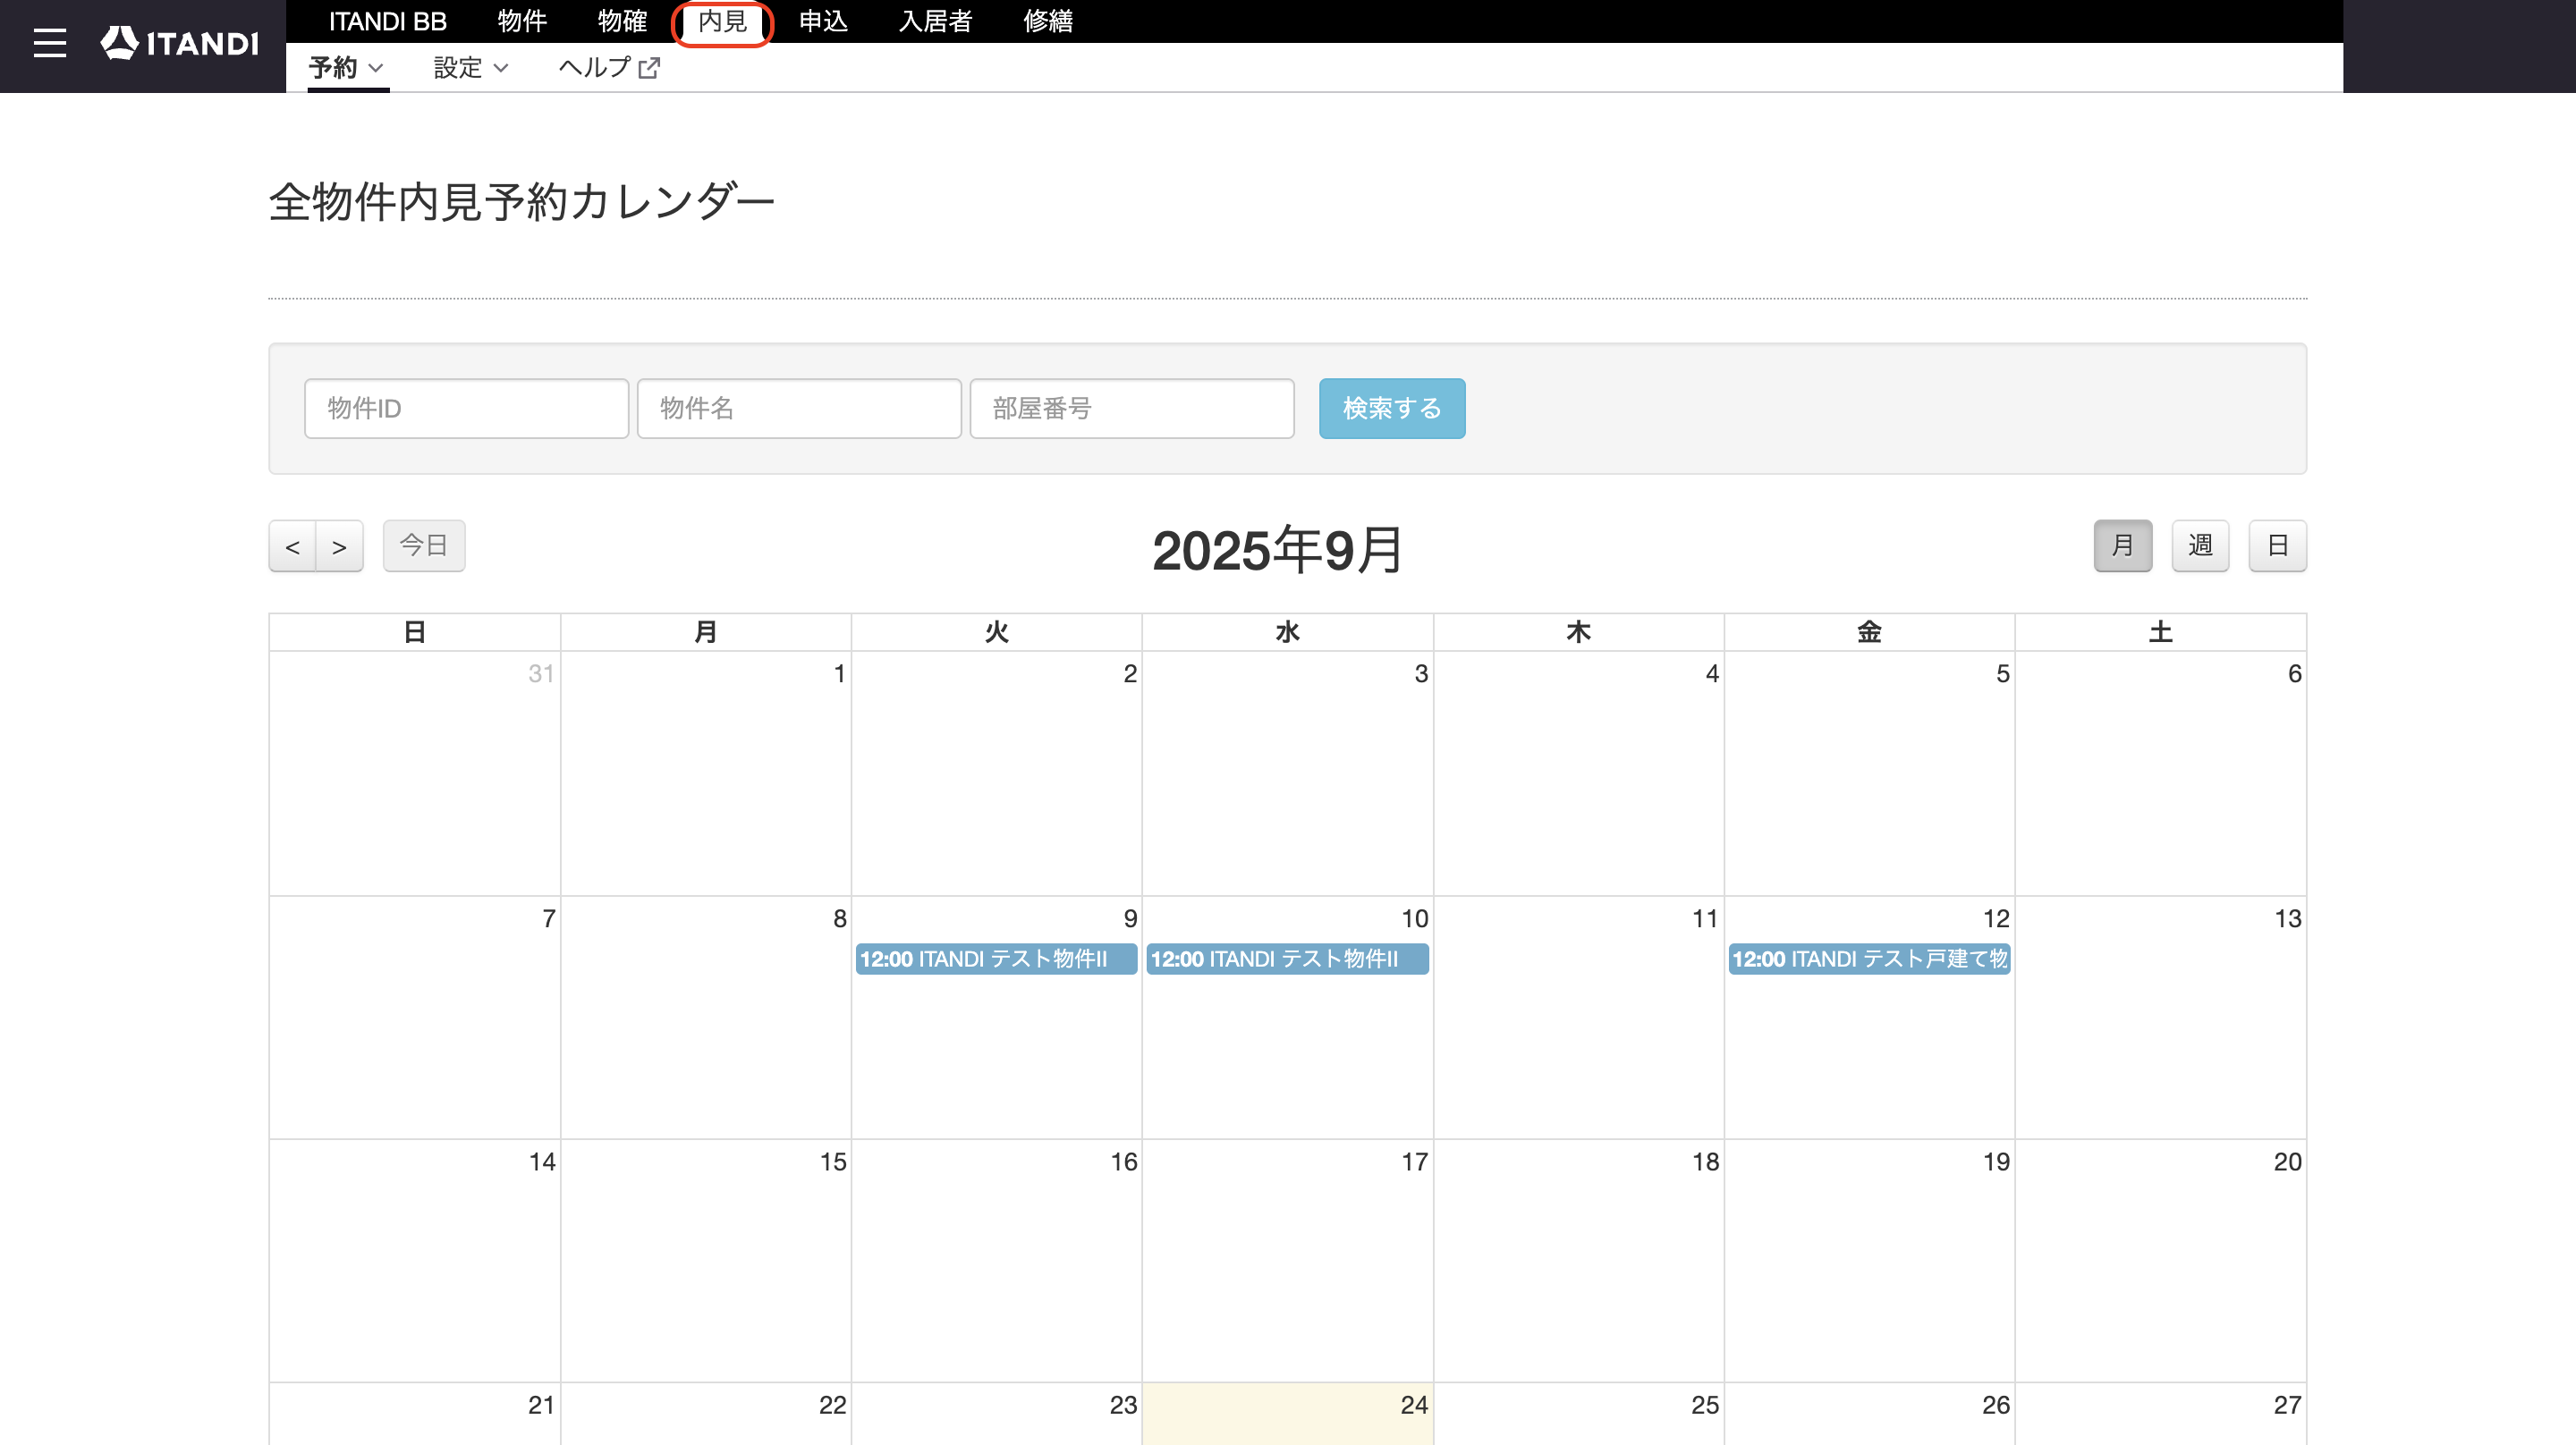Select date 13 in the calendar
The width and height of the screenshot is (2576, 1445).
[x=2288, y=919]
